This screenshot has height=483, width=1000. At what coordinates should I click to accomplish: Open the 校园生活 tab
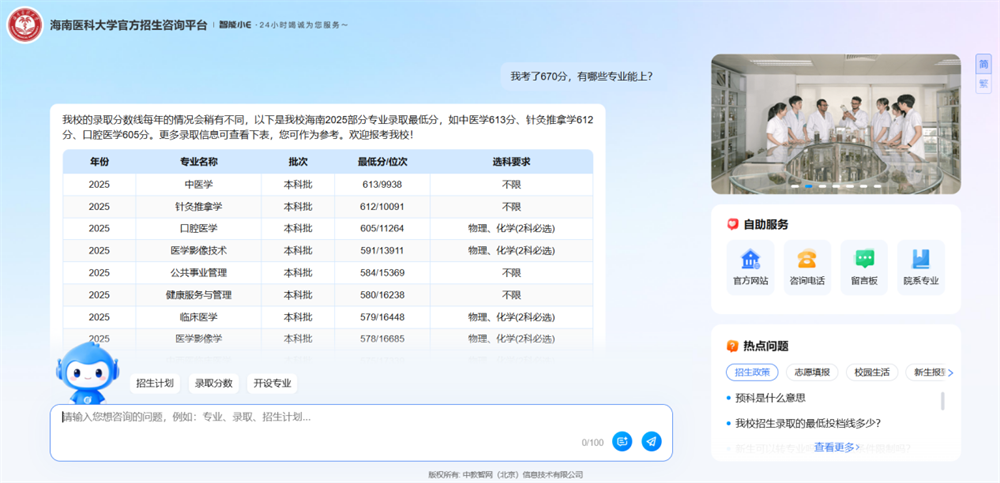click(x=870, y=372)
